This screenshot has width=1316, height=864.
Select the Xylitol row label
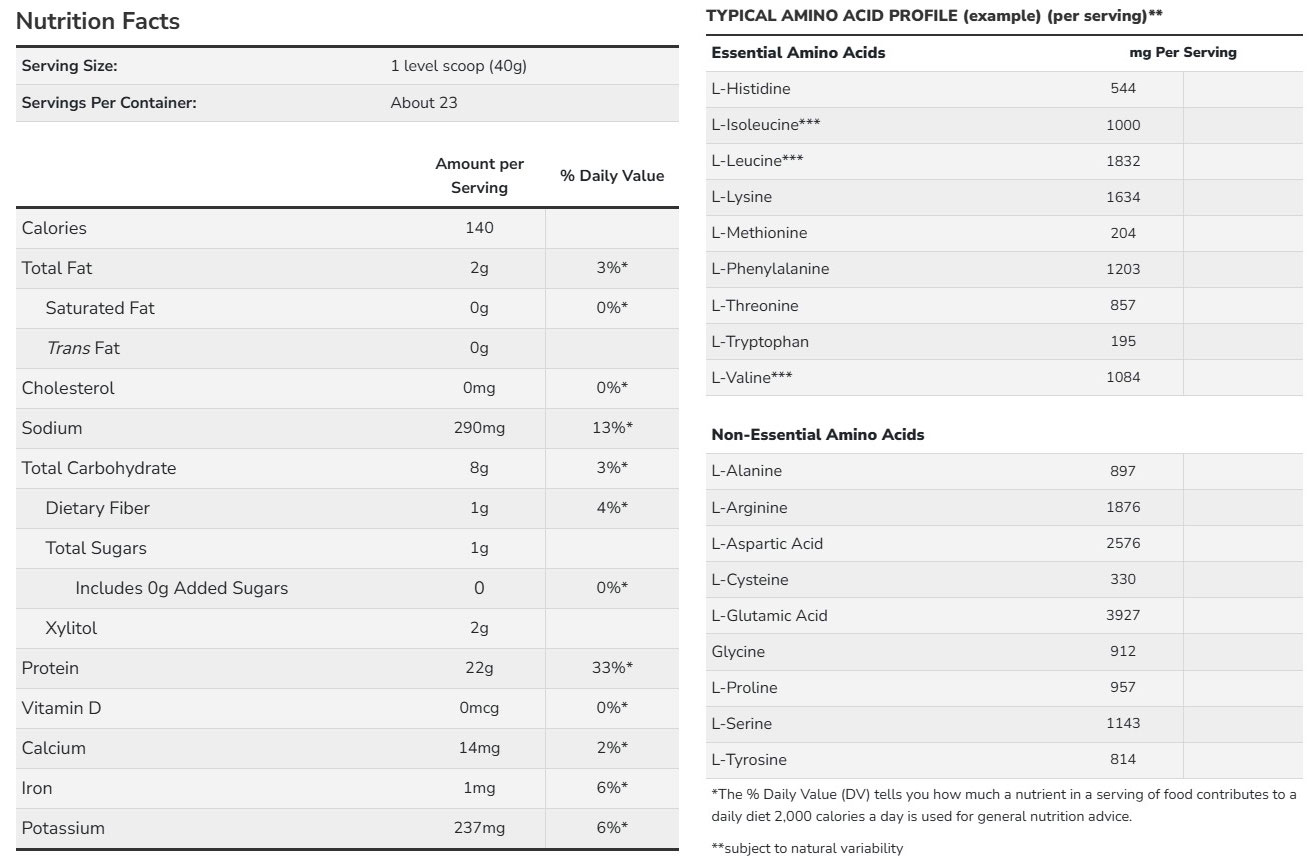71,628
